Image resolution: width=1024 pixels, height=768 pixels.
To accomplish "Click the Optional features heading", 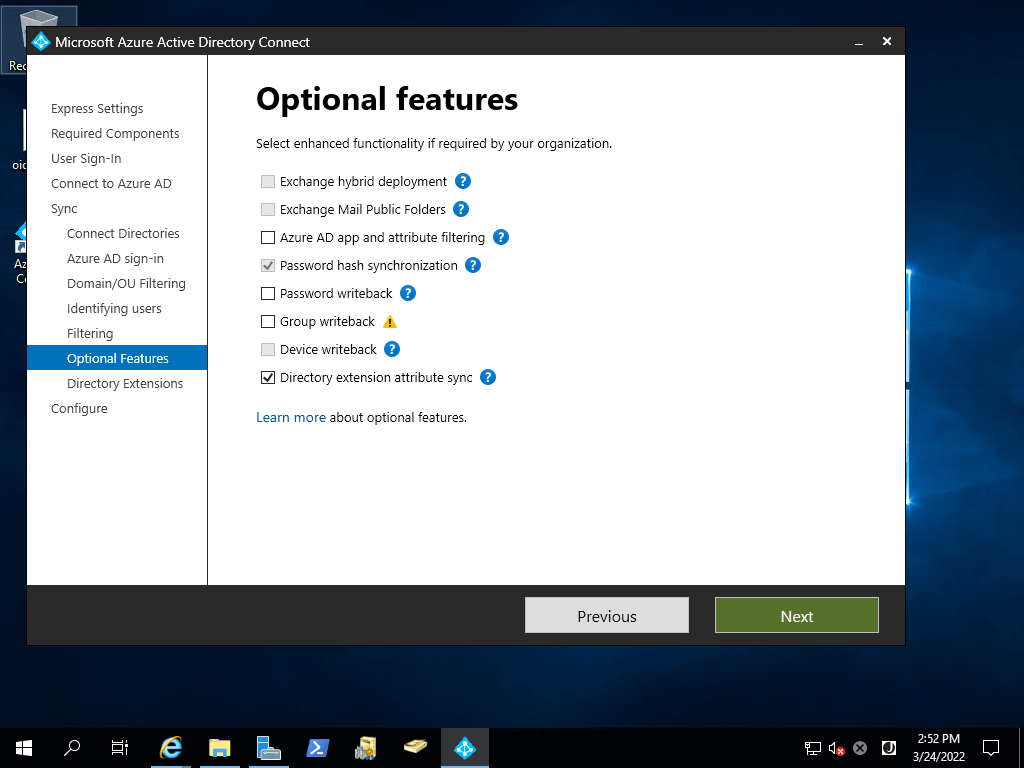I will (x=387, y=99).
